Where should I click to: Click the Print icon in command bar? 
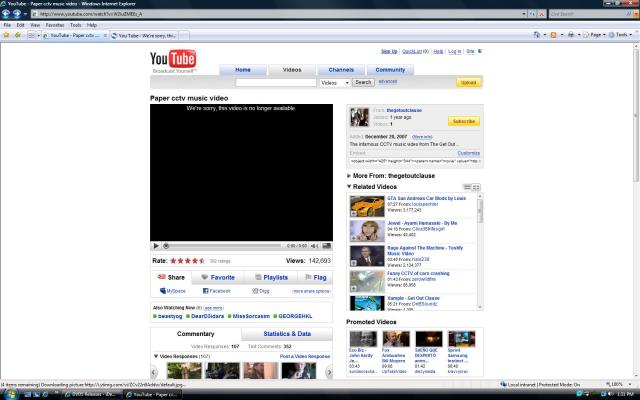tap(571, 35)
